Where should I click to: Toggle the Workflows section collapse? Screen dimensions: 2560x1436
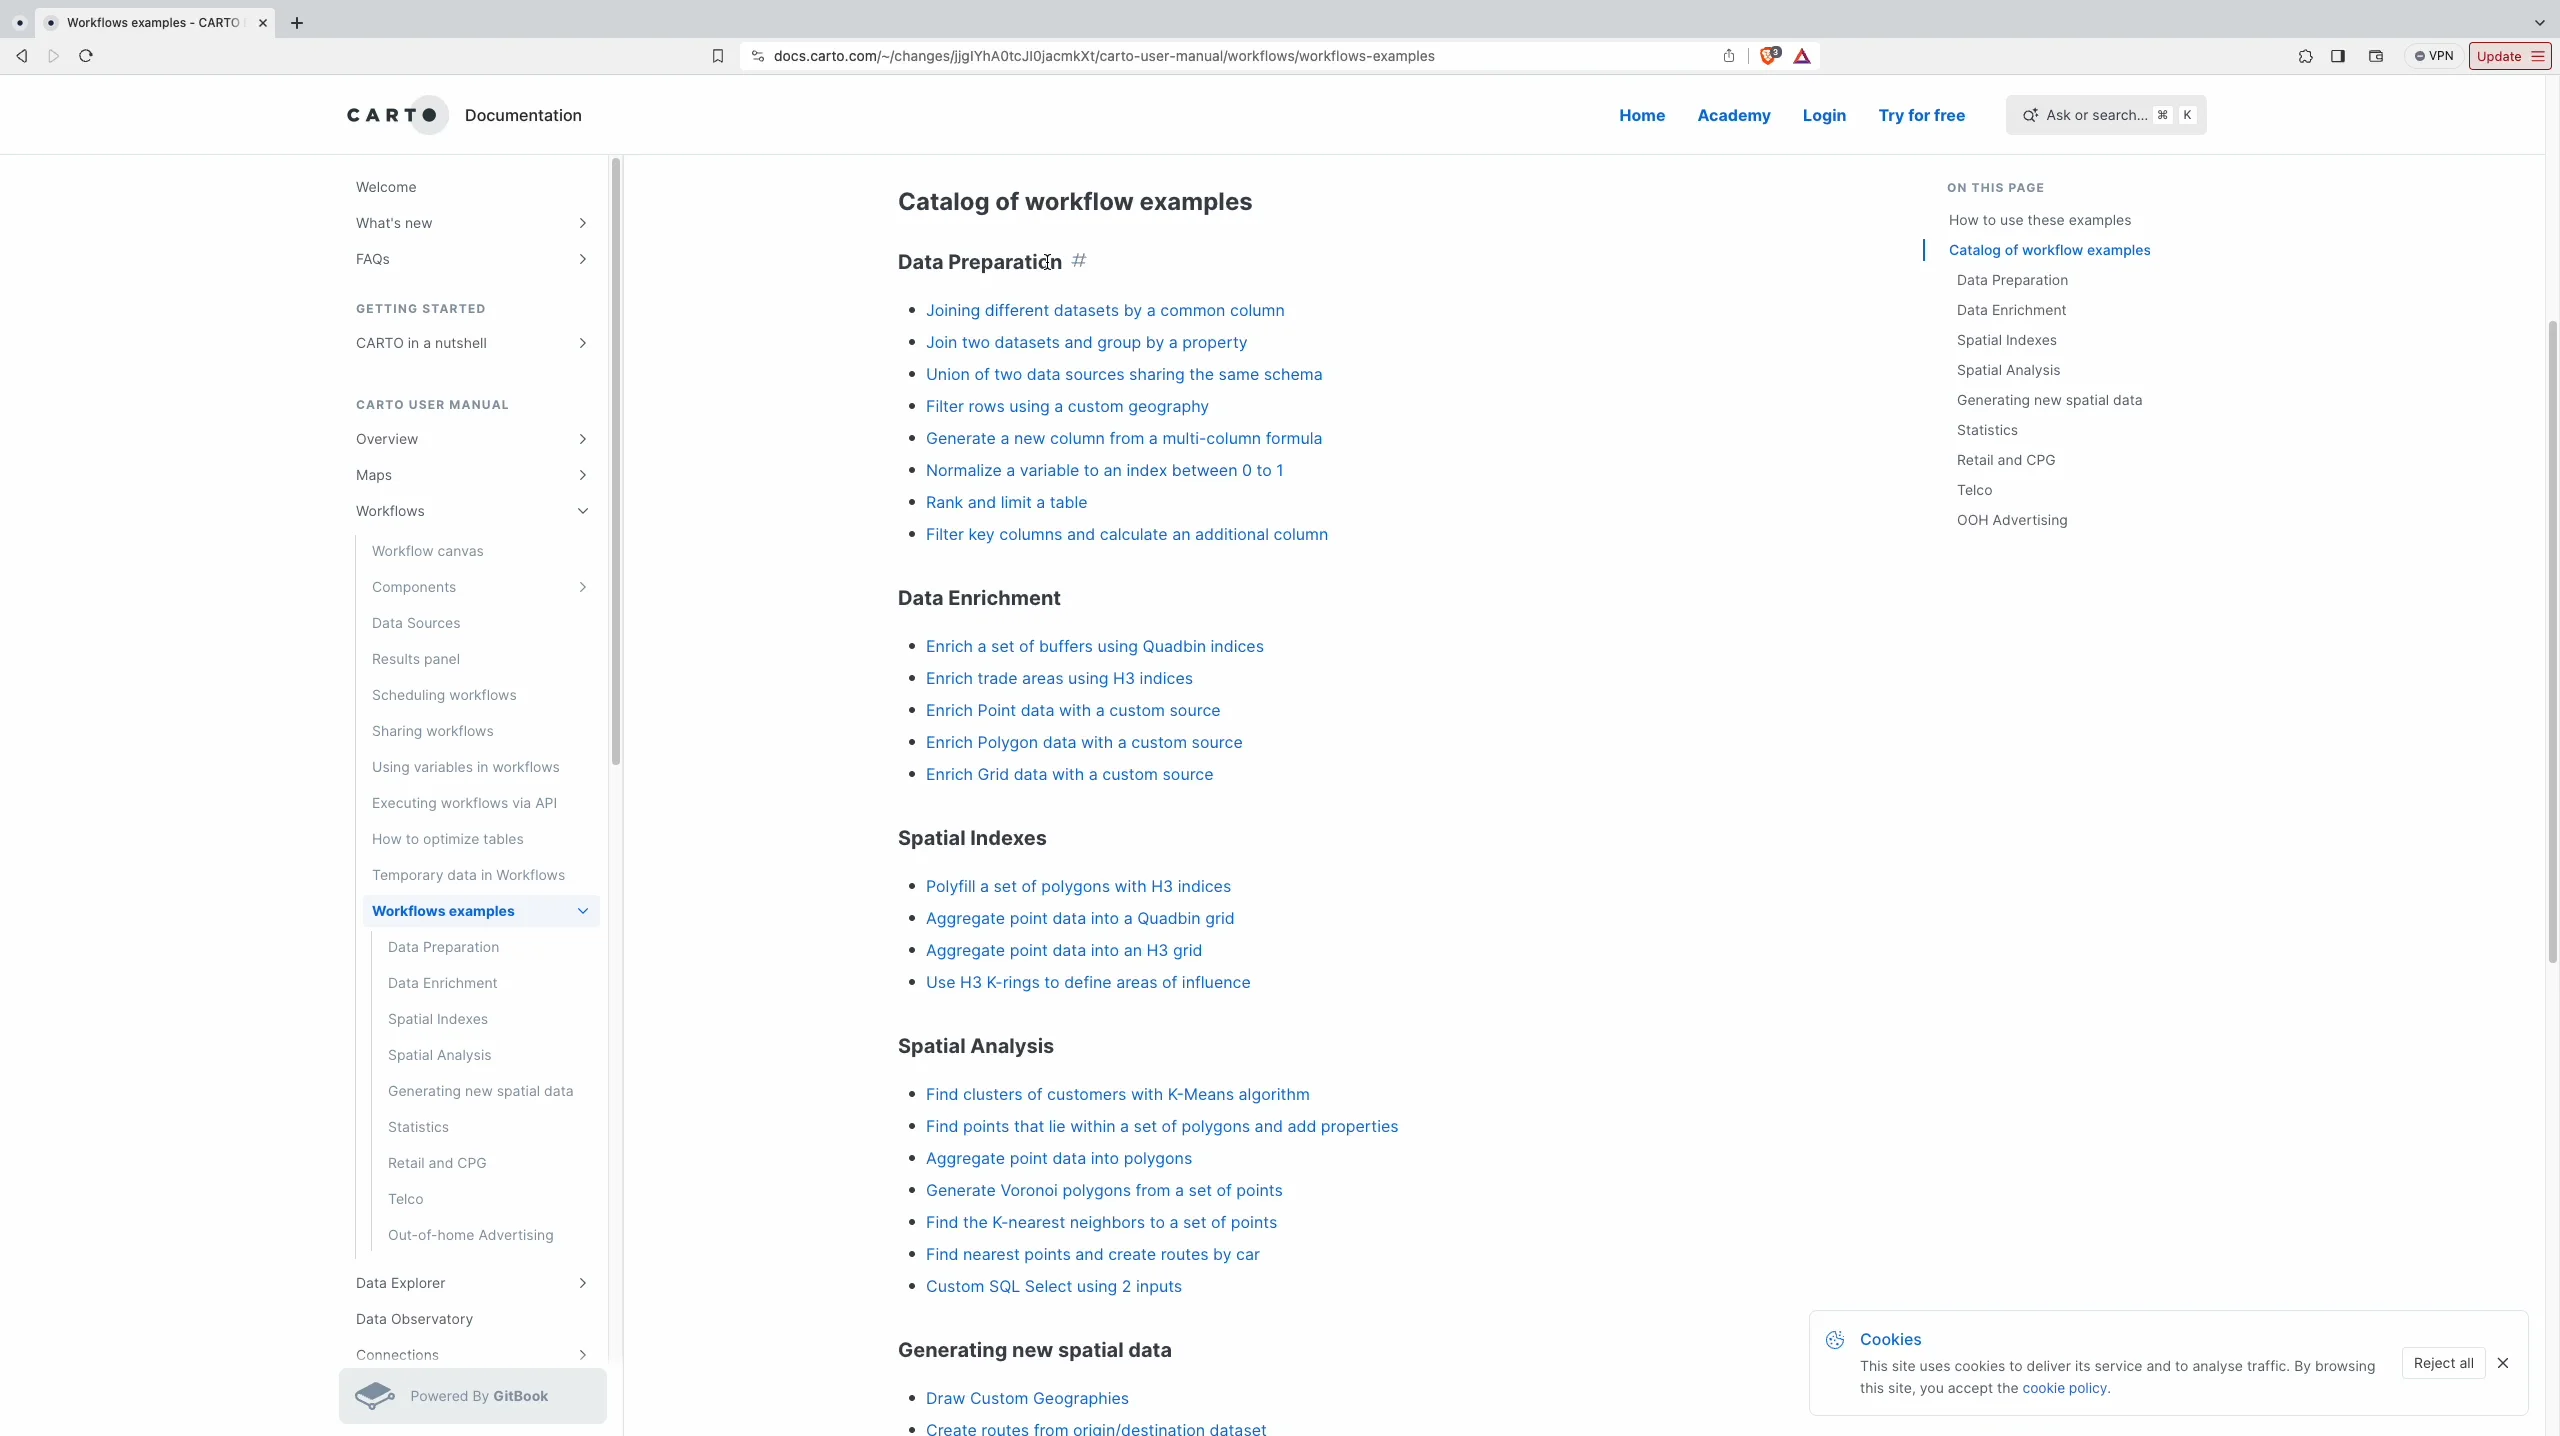(582, 511)
